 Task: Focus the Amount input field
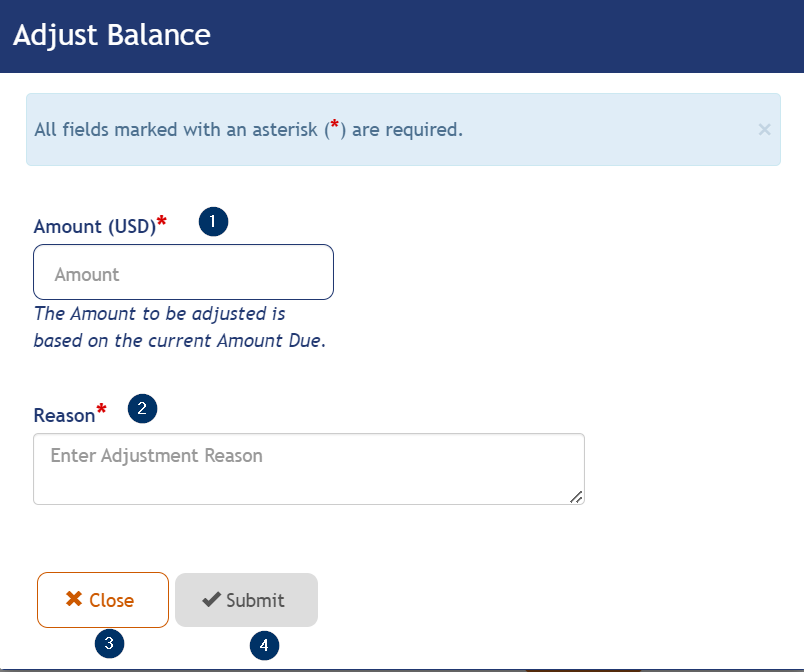183,272
